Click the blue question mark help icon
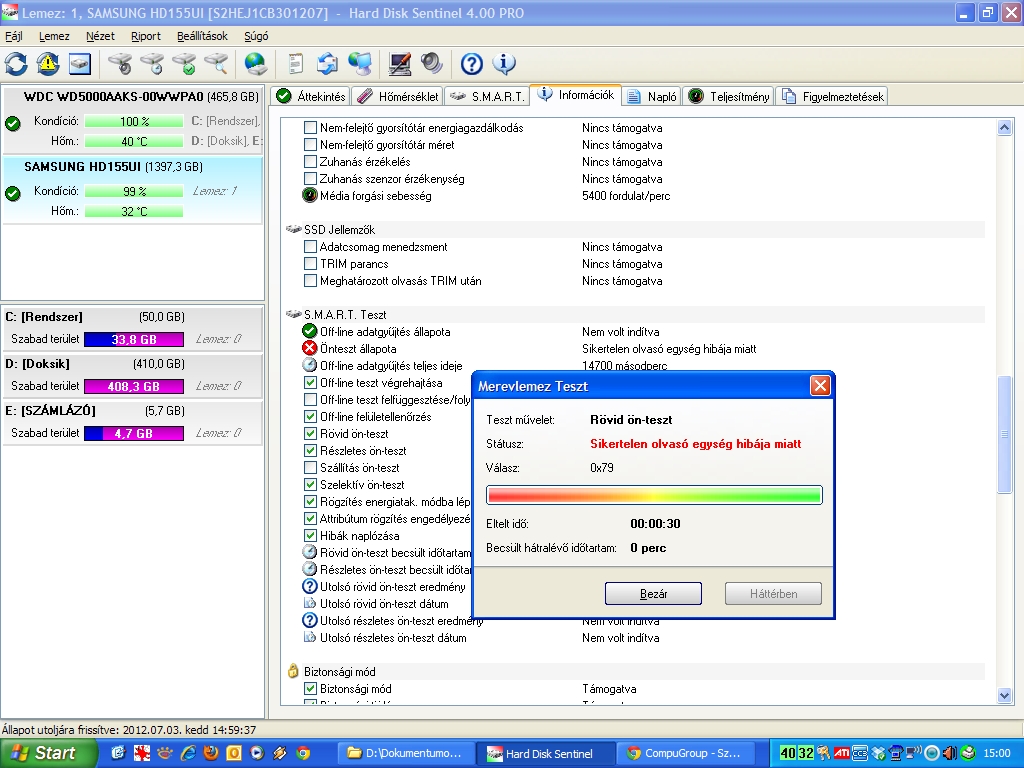Viewport: 1024px width, 768px height. coord(472,63)
